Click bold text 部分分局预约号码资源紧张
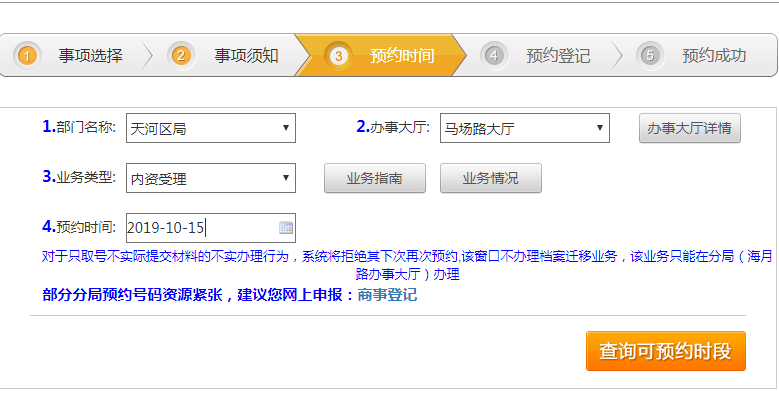The width and height of the screenshot is (779, 412). click(132, 295)
